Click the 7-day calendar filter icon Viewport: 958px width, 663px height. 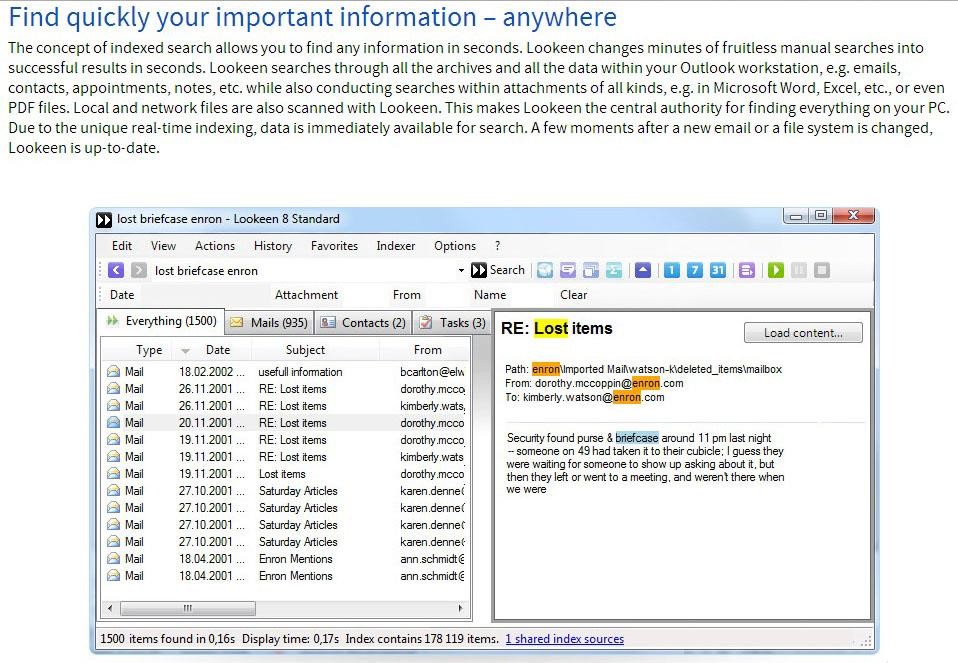point(694,270)
